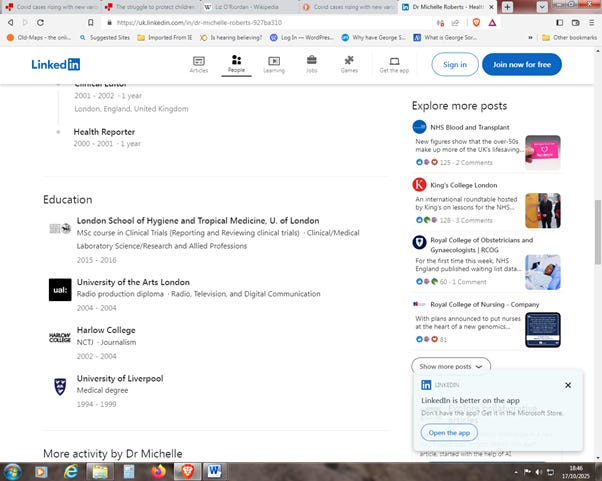Open Suggested Sites bookmark
This screenshot has width=602, height=481.
(x=105, y=38)
